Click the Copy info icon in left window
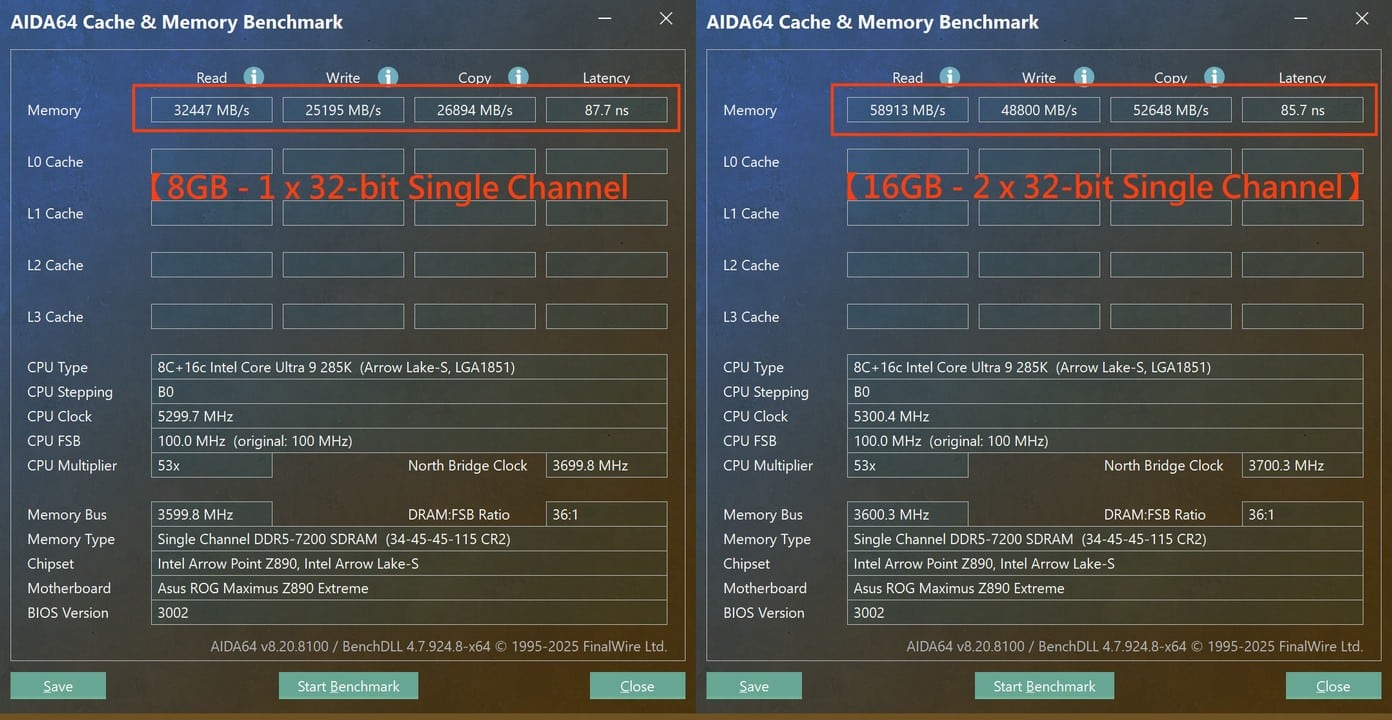The image size is (1392, 720). point(518,77)
